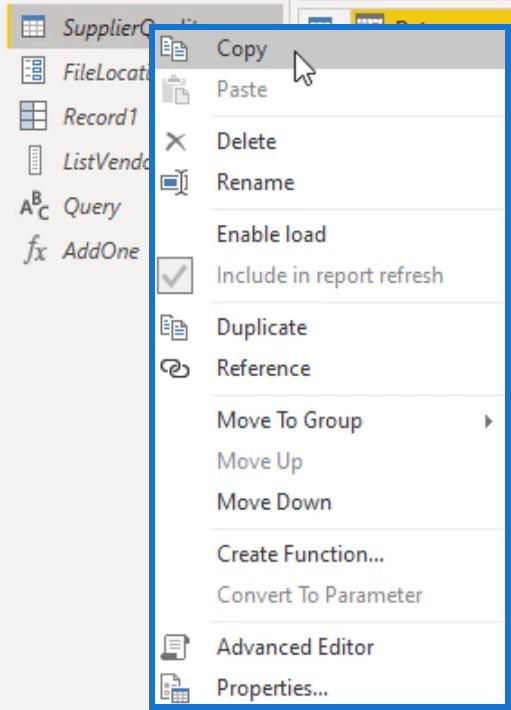Click the Copy icon in context menu
The height and width of the screenshot is (710, 511).
[x=174, y=49]
